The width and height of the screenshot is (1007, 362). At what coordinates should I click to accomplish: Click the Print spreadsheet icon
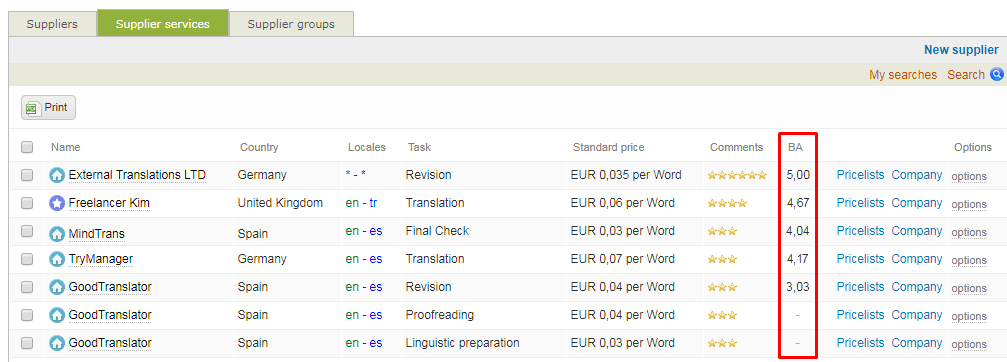pyautogui.click(x=32, y=108)
